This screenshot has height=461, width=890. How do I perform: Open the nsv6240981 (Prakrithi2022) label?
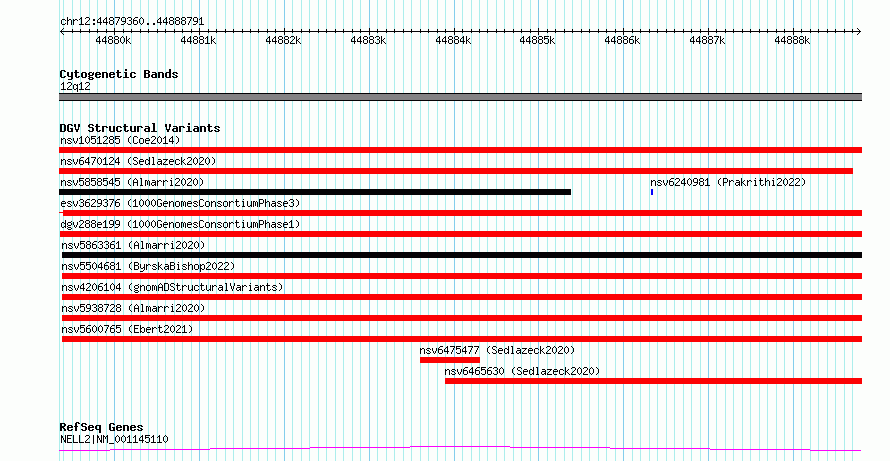(728, 182)
